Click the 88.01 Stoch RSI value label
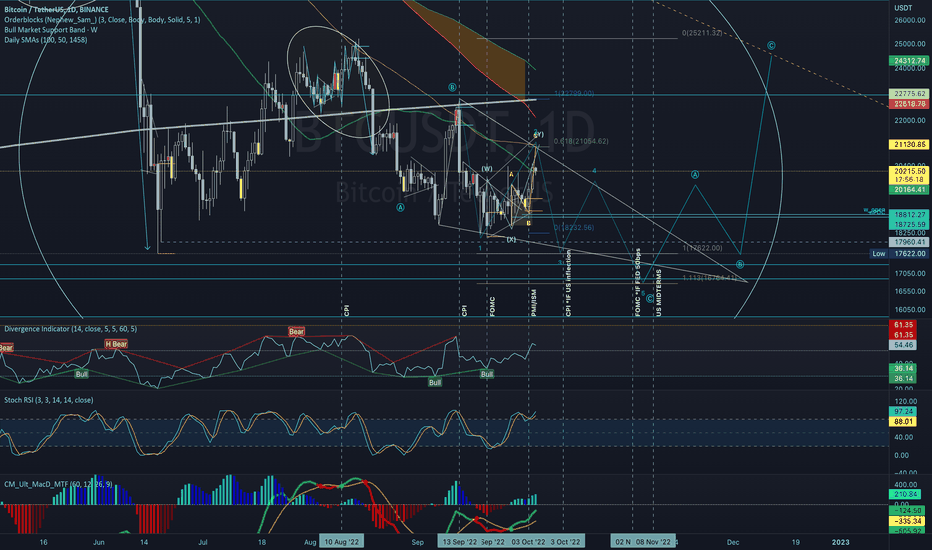The width and height of the screenshot is (932, 550). tap(903, 422)
